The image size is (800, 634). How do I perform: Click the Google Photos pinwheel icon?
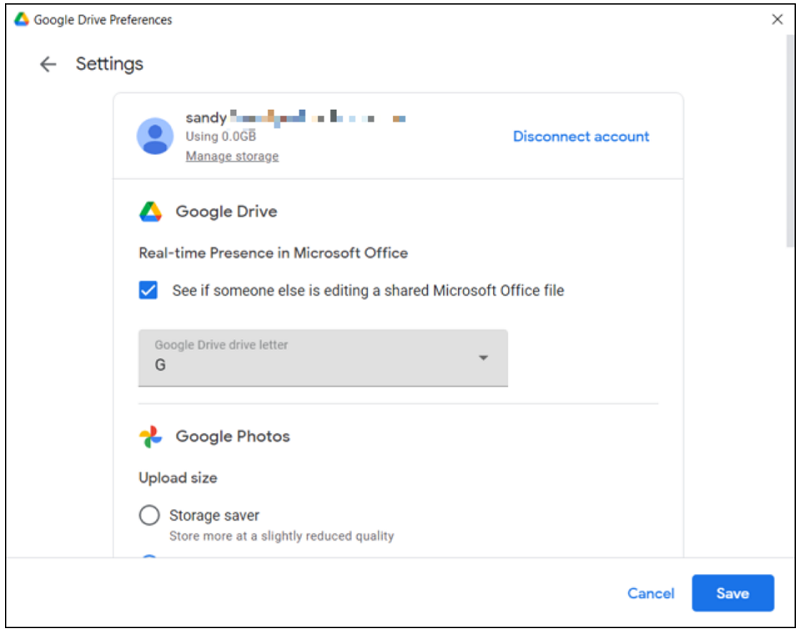pyautogui.click(x=151, y=437)
